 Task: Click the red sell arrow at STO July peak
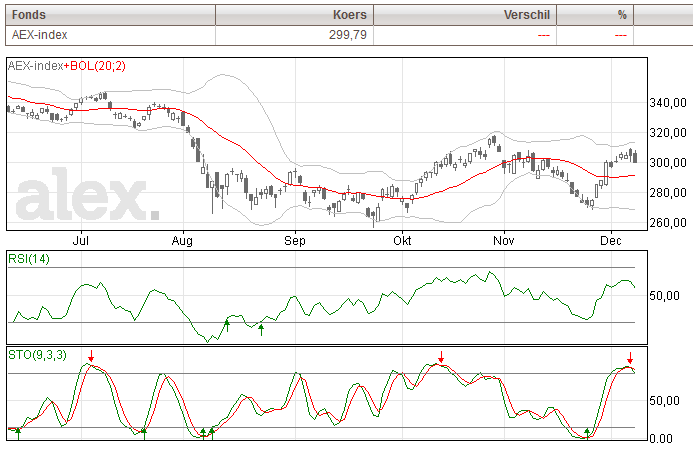tap(91, 356)
